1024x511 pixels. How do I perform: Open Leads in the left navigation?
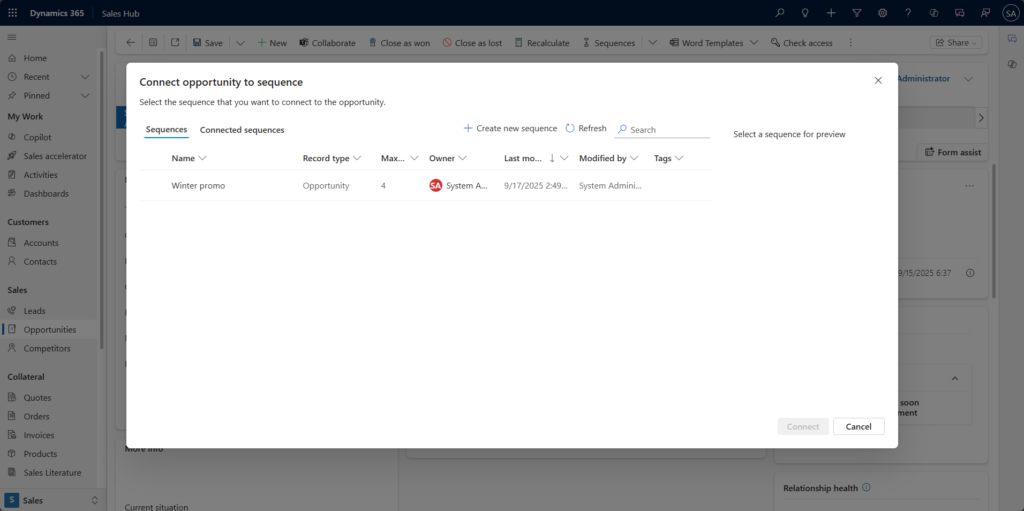(34, 311)
